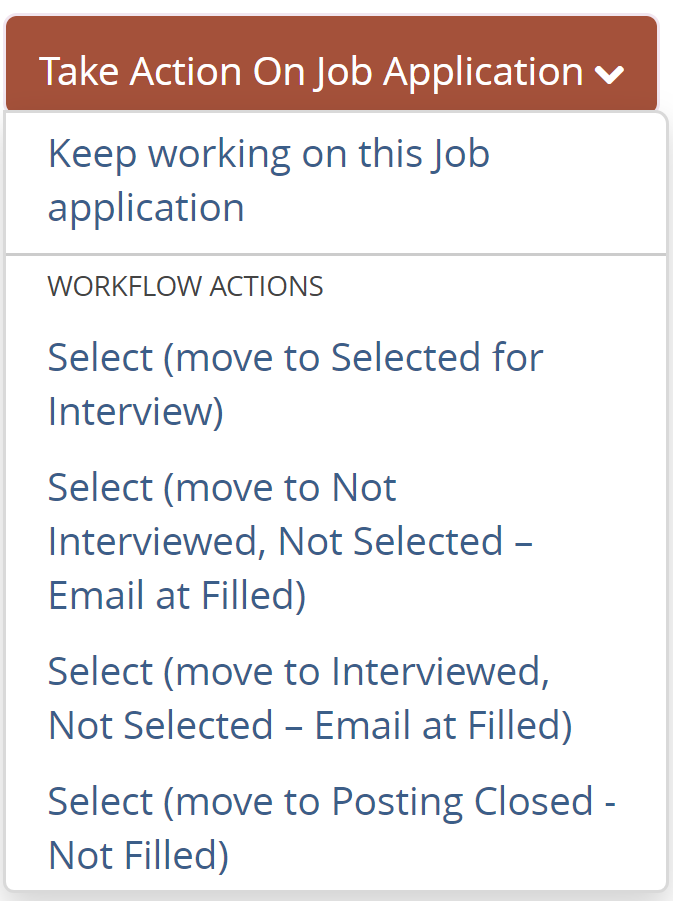
Task: Click the Take Action On Job Application label text
Action: (311, 72)
